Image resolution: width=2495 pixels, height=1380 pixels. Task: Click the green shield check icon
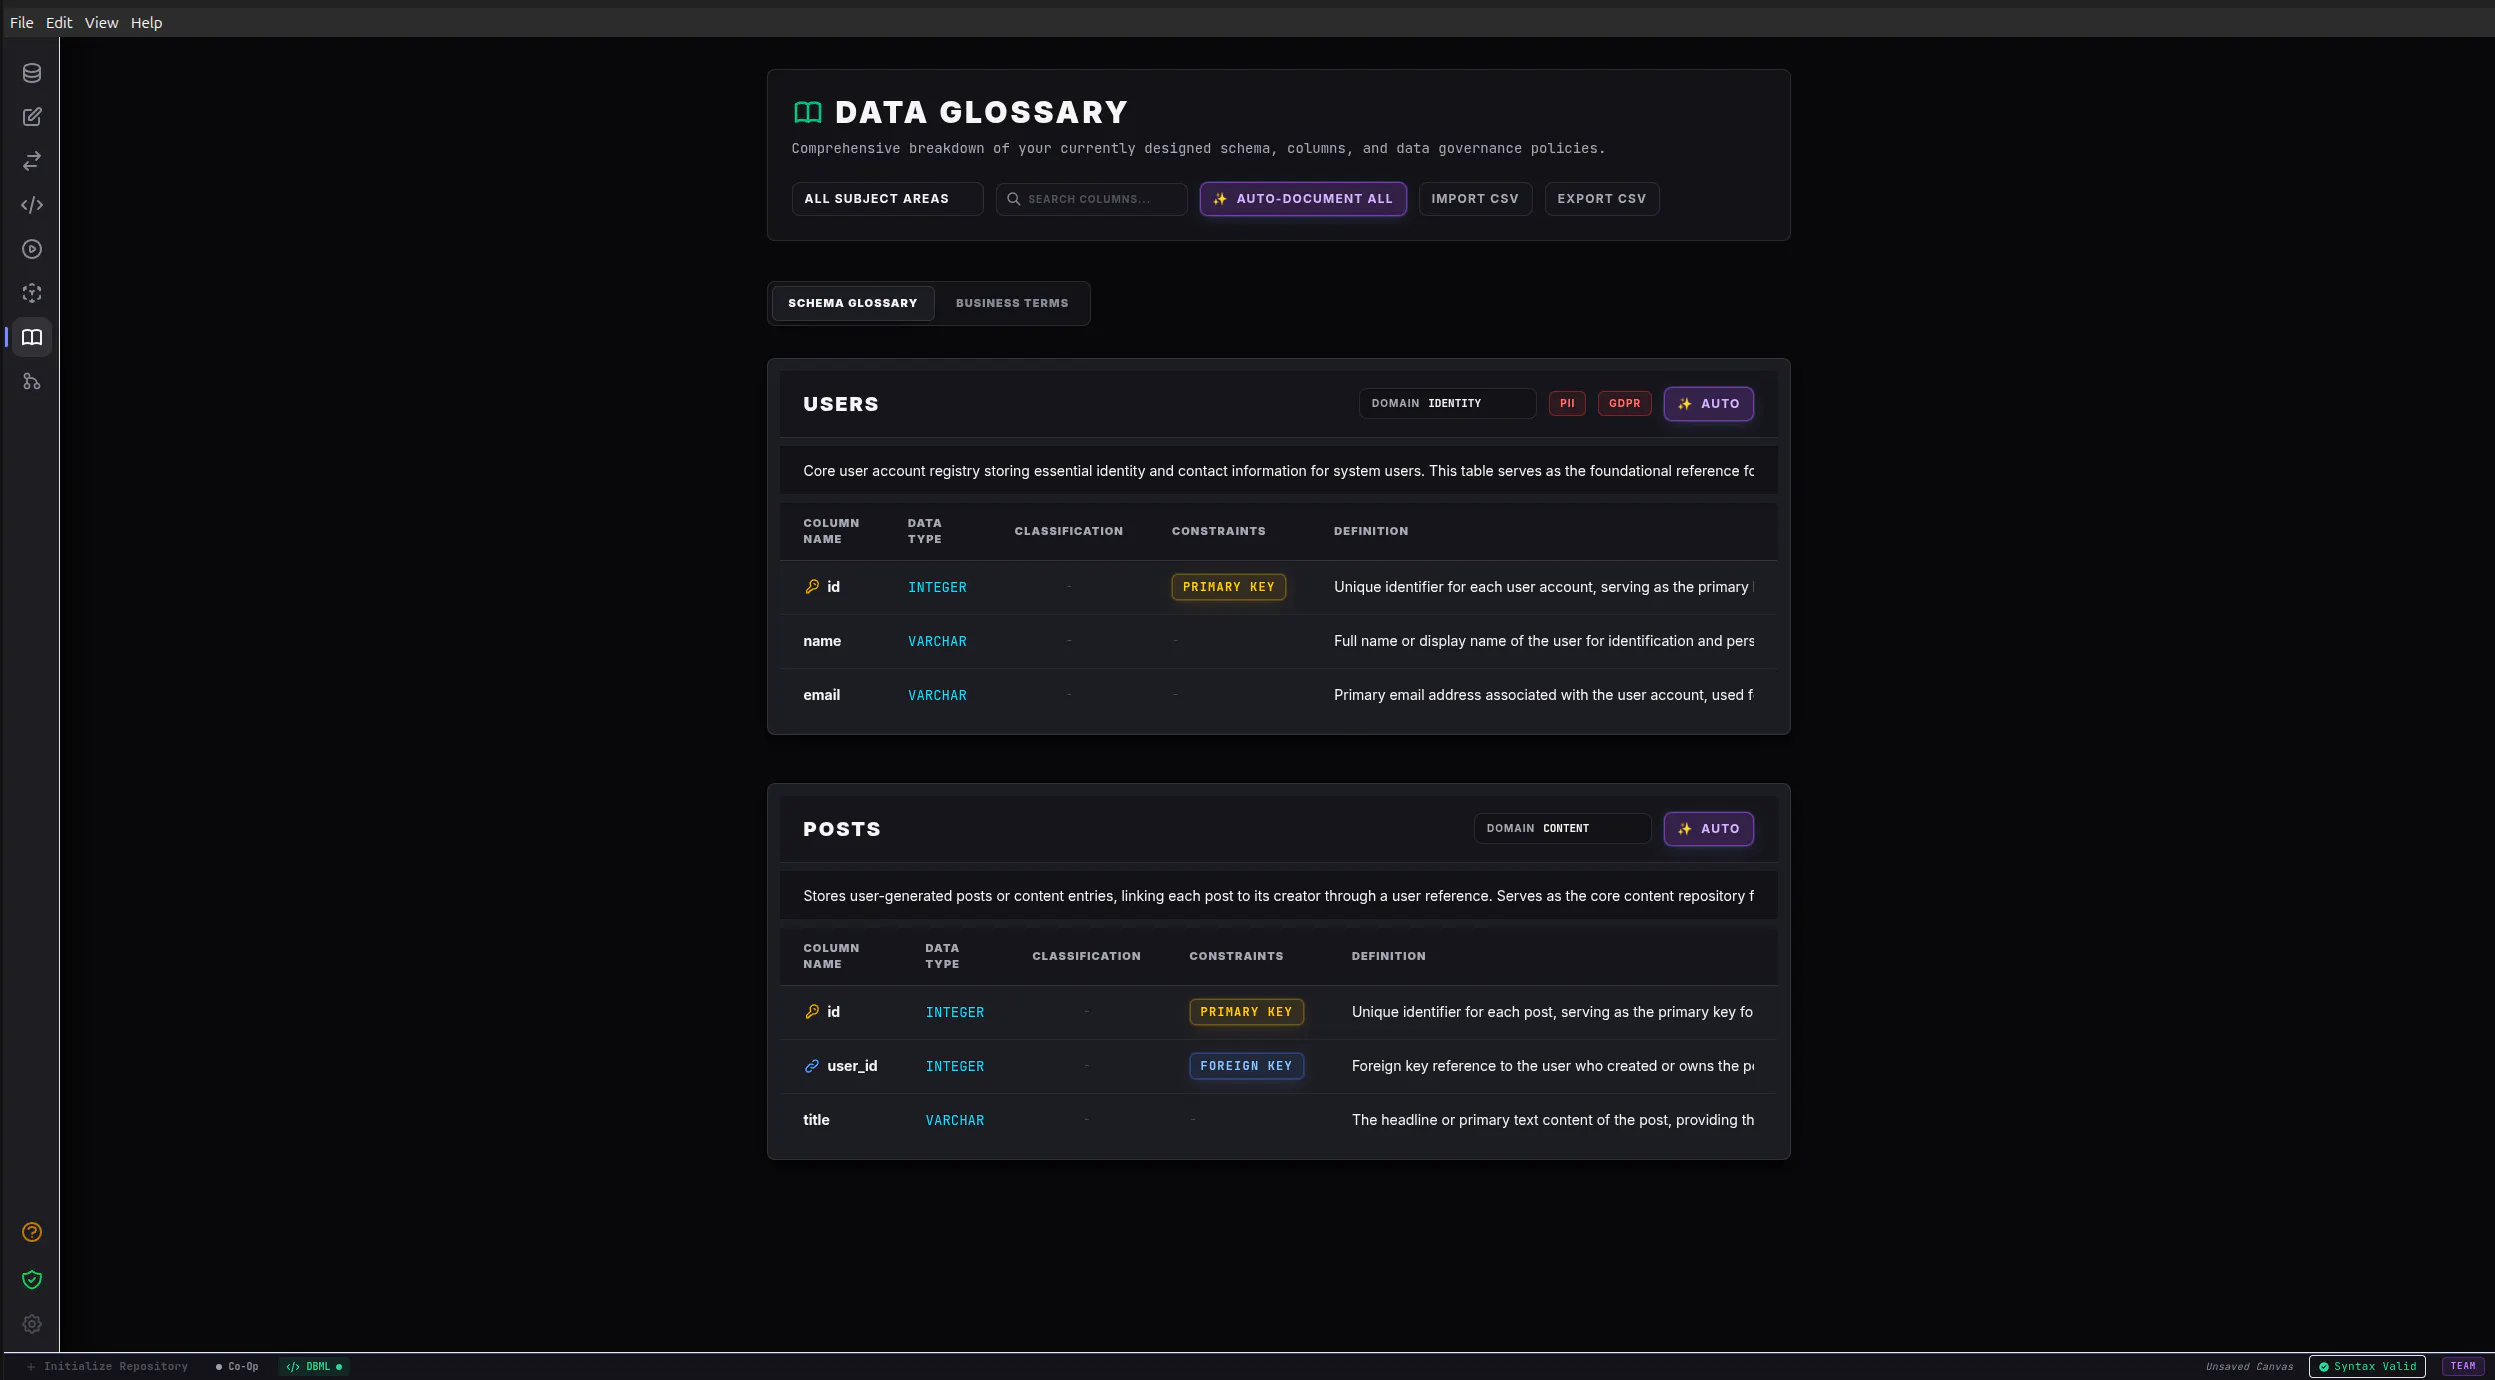click(32, 1280)
